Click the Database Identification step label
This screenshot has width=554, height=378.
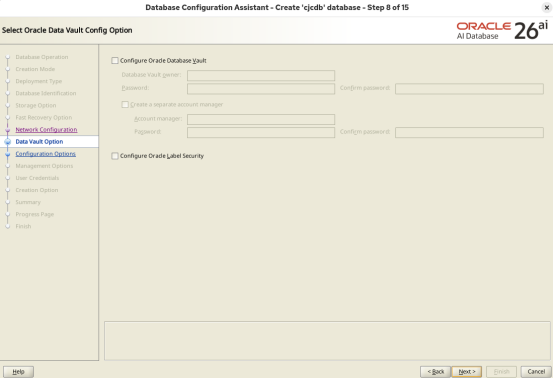46,93
